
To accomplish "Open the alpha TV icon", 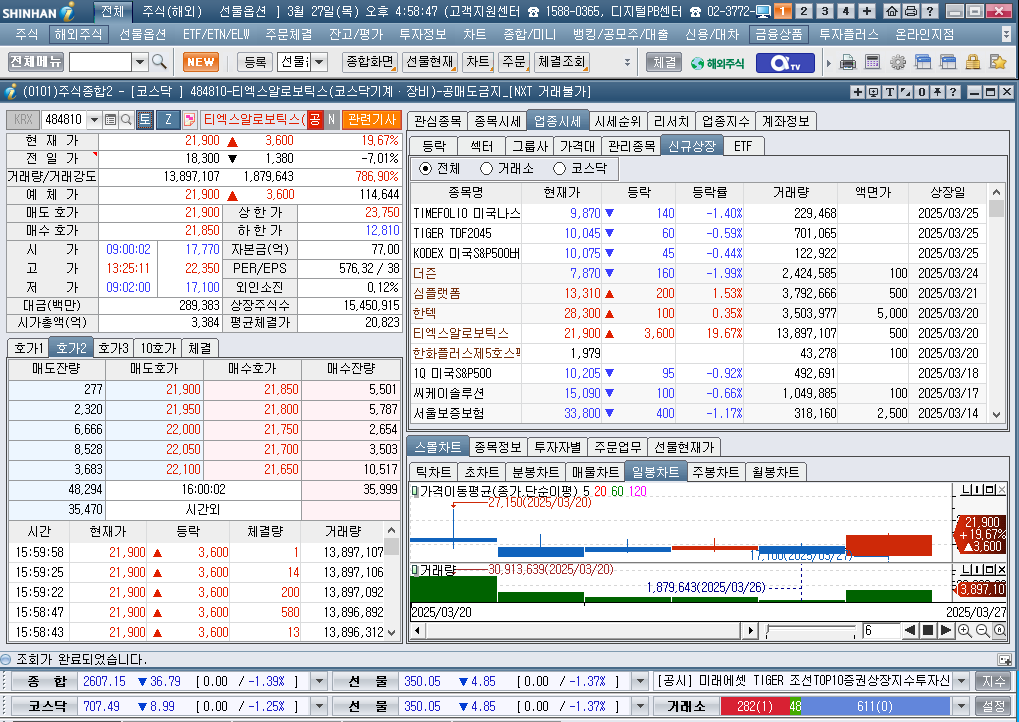I will click(x=784, y=62).
